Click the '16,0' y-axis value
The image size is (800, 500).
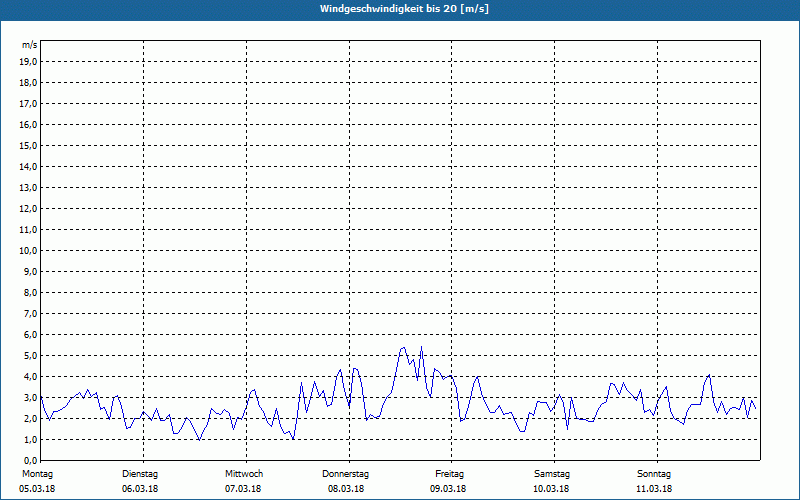(28, 124)
